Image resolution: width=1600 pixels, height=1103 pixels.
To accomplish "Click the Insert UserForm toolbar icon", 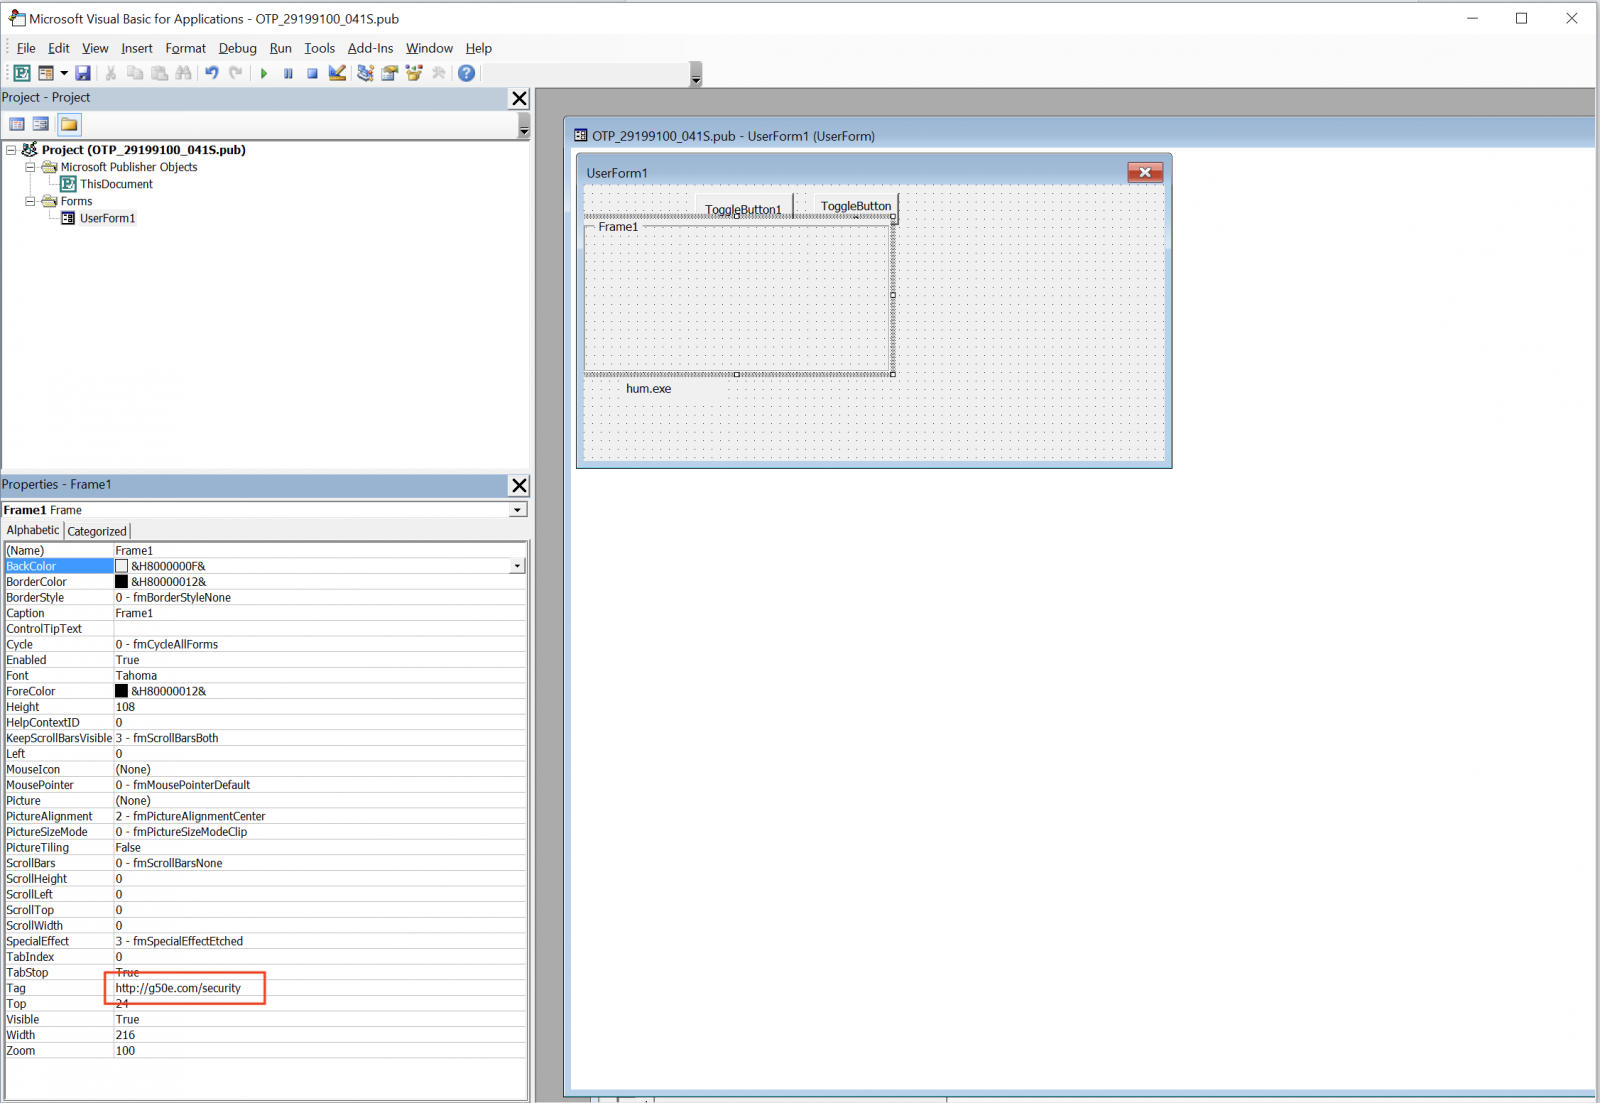I will point(46,73).
